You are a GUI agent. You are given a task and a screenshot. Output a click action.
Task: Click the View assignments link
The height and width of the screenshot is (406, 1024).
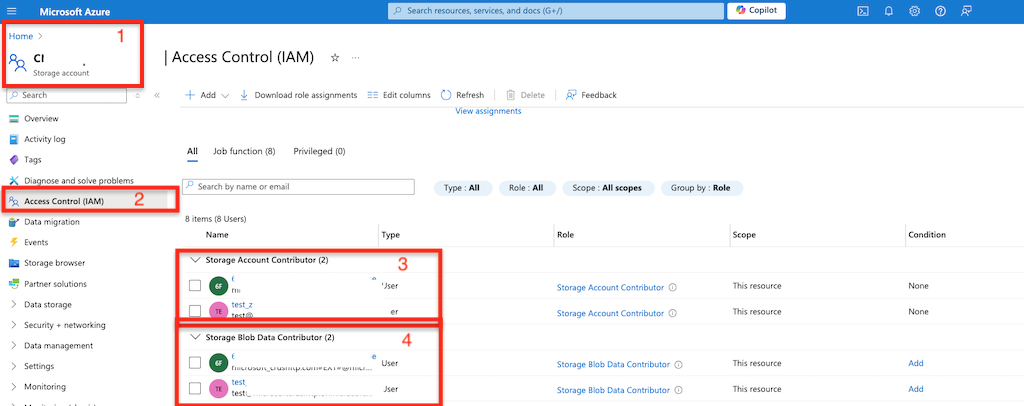click(488, 111)
